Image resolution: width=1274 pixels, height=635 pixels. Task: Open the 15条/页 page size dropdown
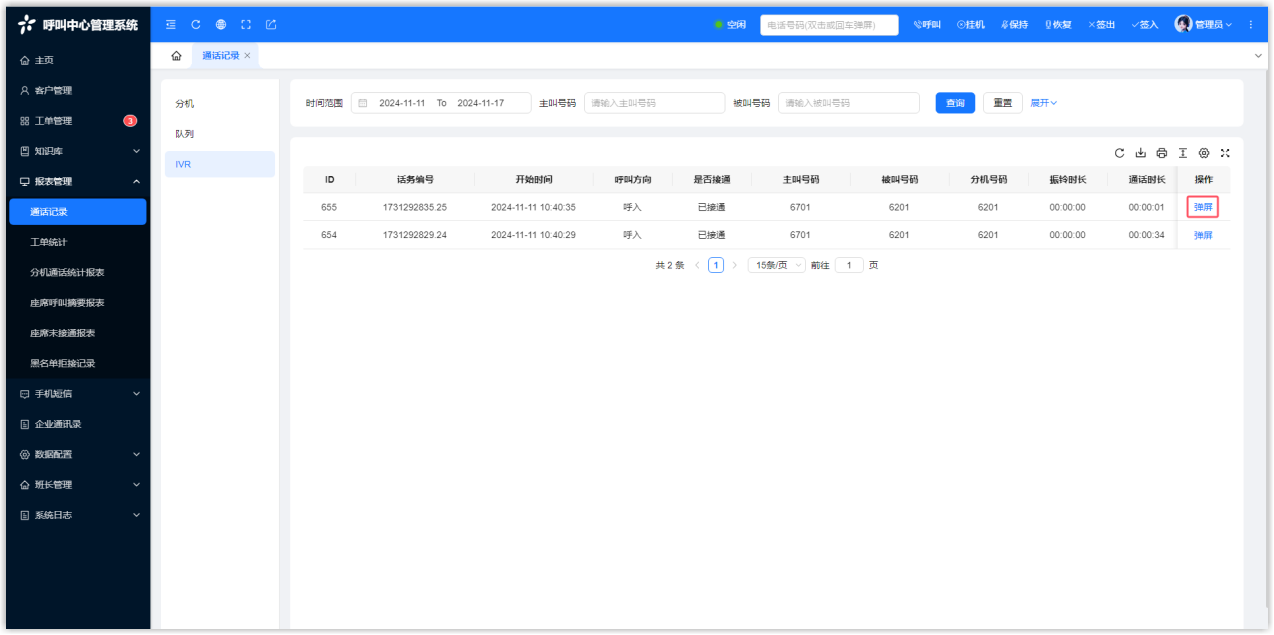[777, 265]
